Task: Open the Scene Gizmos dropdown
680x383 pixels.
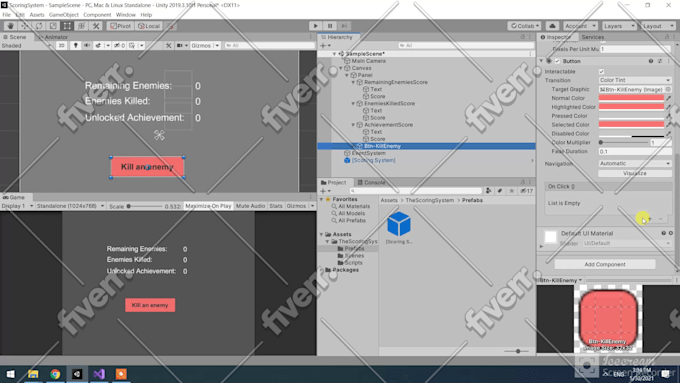Action: (x=205, y=46)
